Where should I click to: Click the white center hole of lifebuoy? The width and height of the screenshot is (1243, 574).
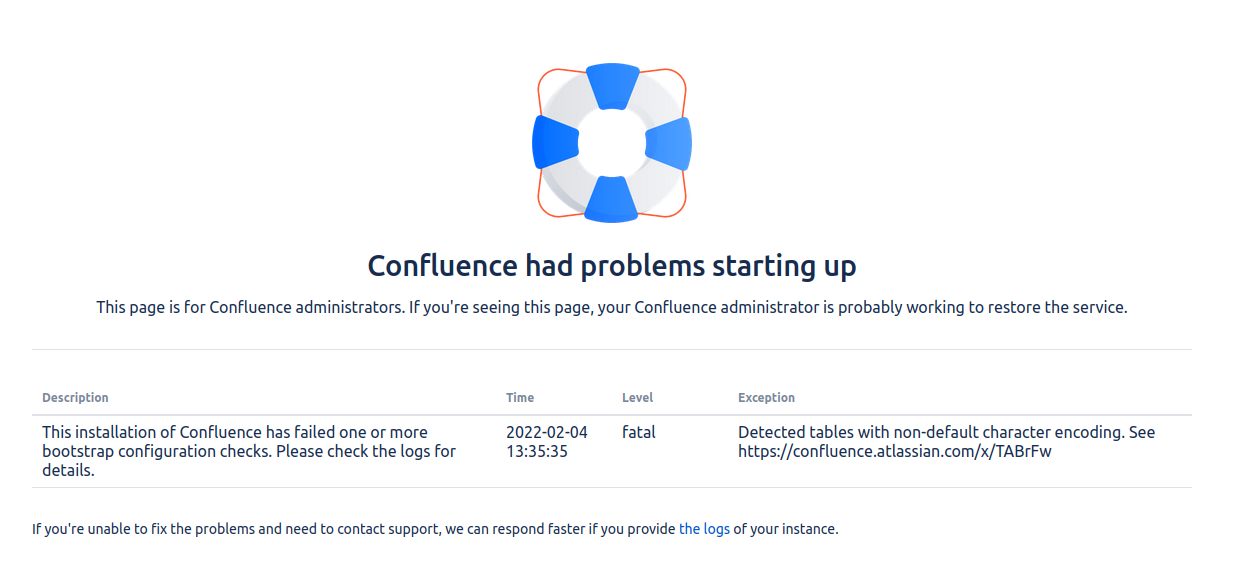[612, 142]
